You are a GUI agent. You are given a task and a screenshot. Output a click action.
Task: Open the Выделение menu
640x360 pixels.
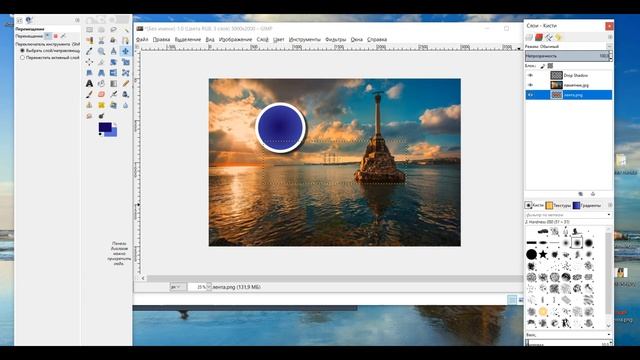pos(188,40)
